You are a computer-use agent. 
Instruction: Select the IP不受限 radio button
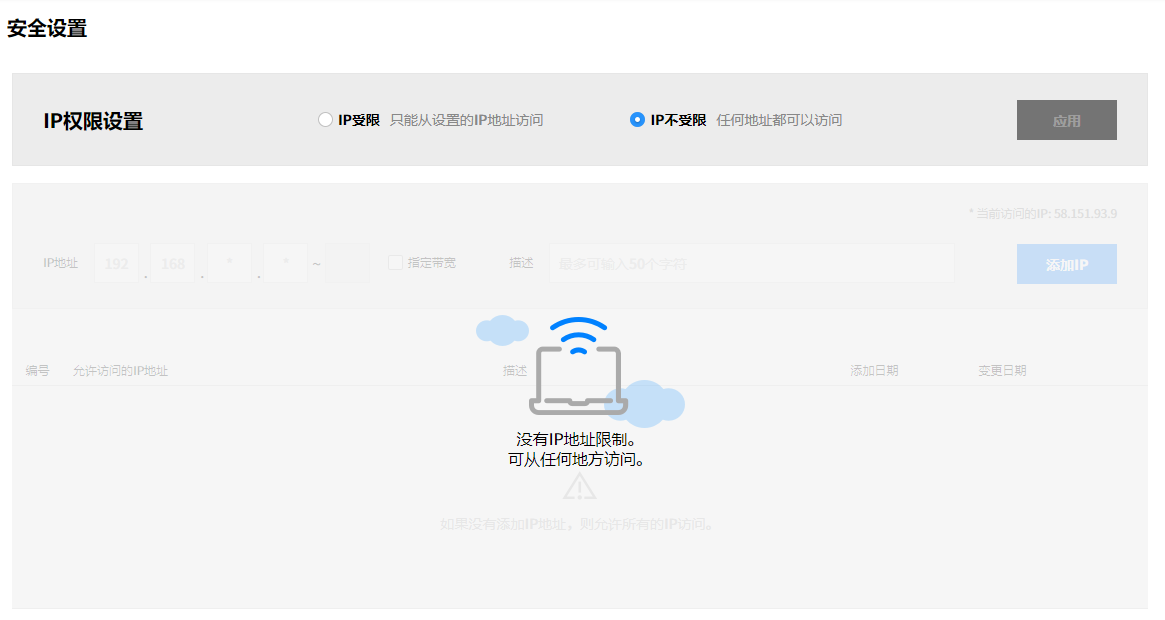click(637, 120)
